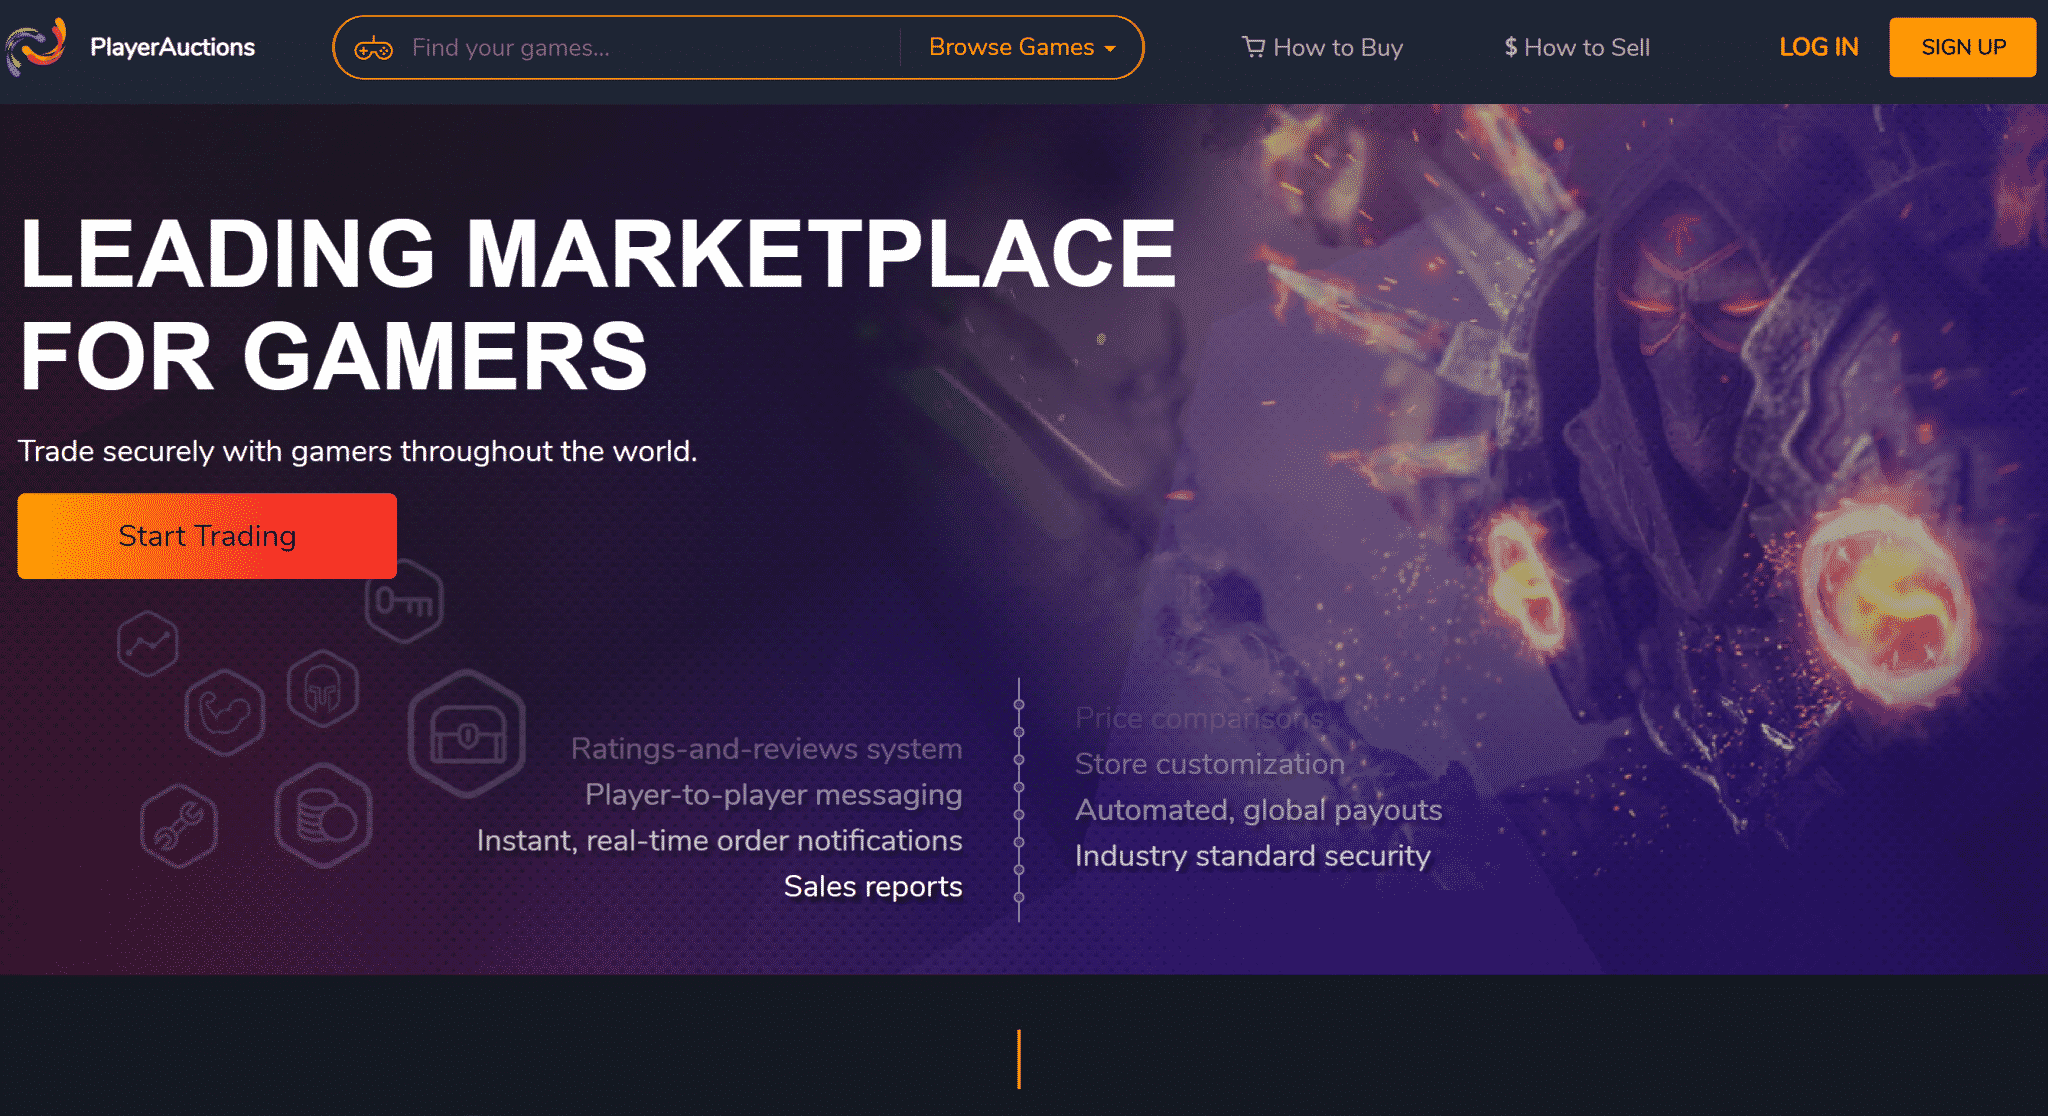Click the knight helmet hexagon icon
The height and width of the screenshot is (1116, 2048).
(323, 688)
